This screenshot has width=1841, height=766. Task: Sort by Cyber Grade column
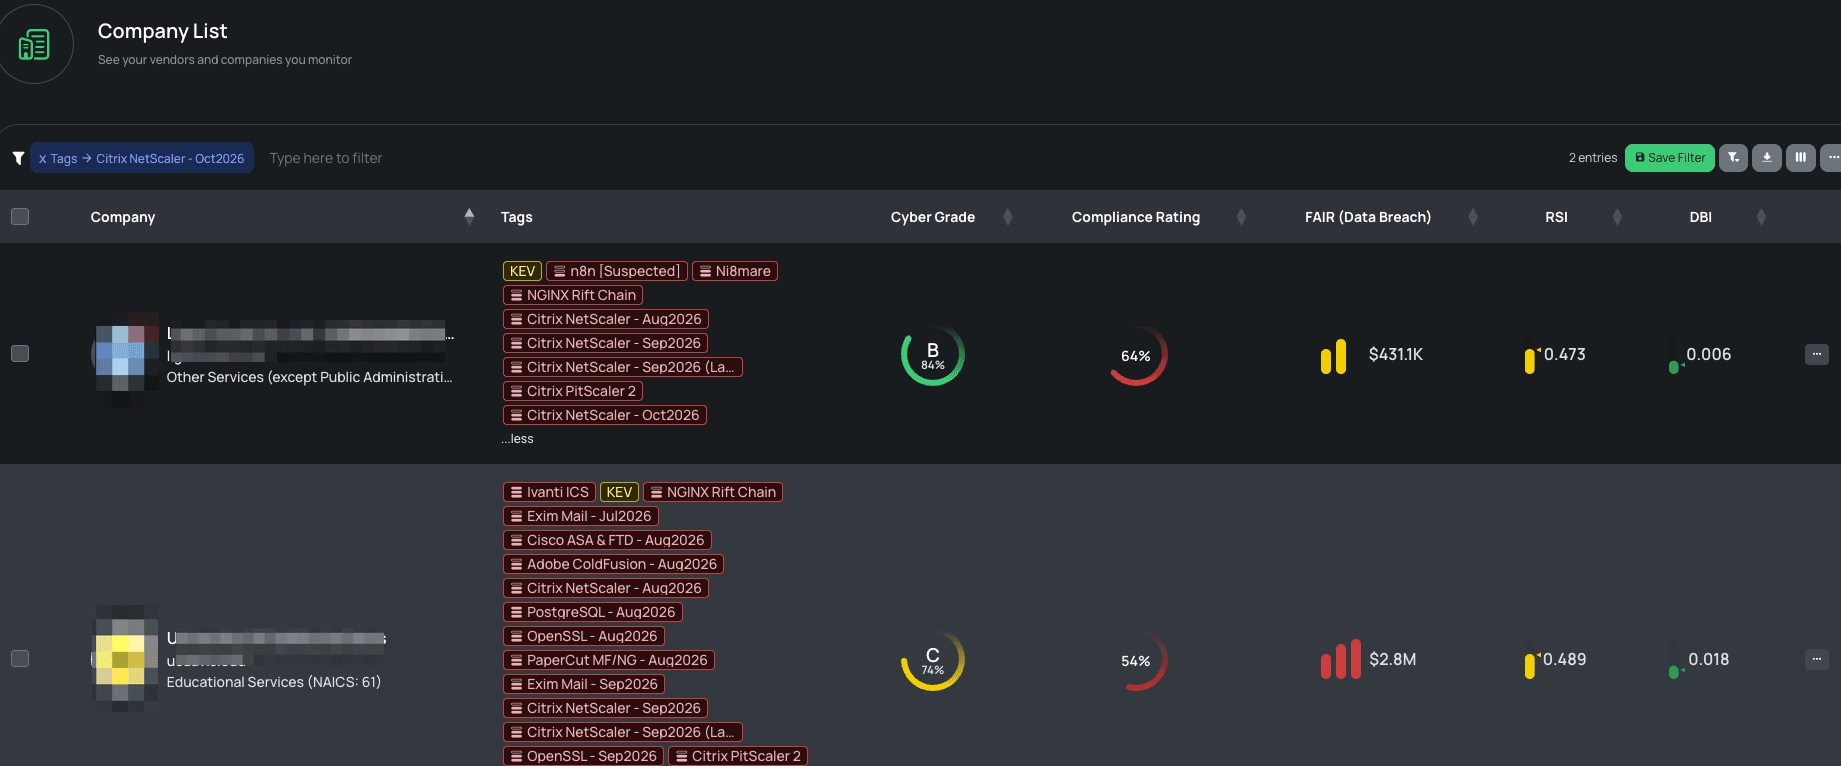(x=1007, y=217)
